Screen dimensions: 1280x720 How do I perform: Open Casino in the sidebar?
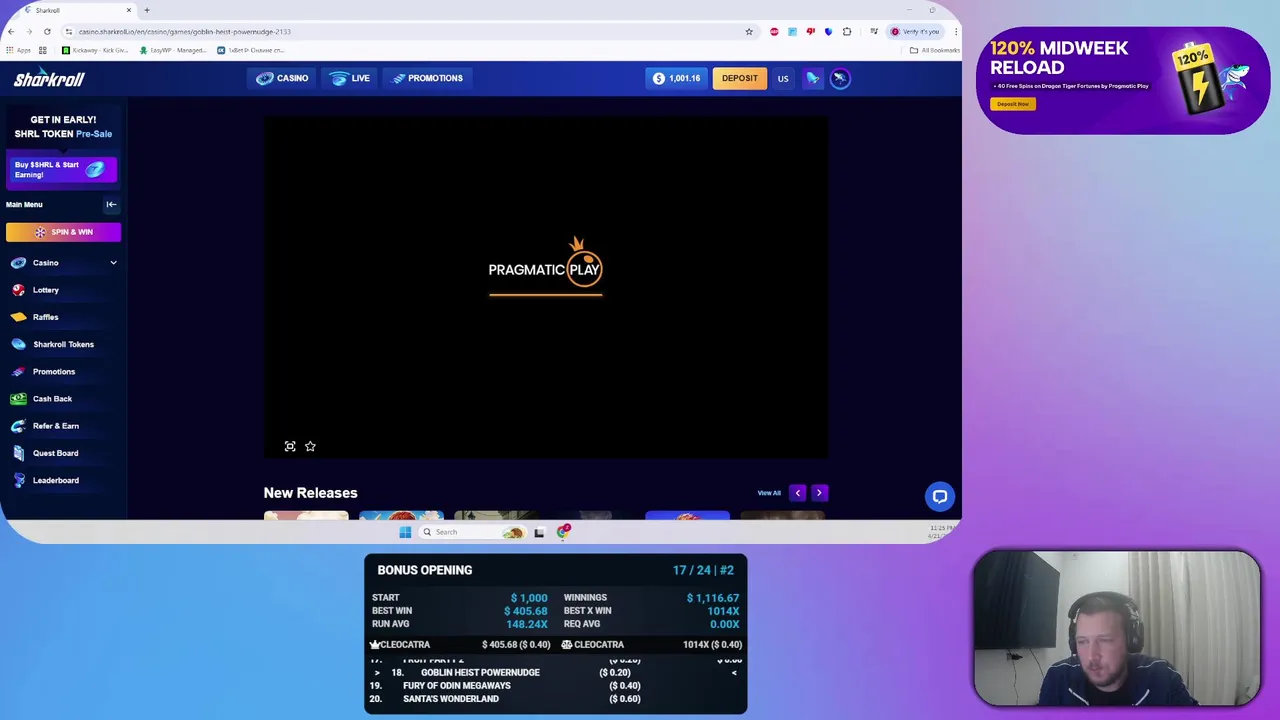tap(46, 263)
